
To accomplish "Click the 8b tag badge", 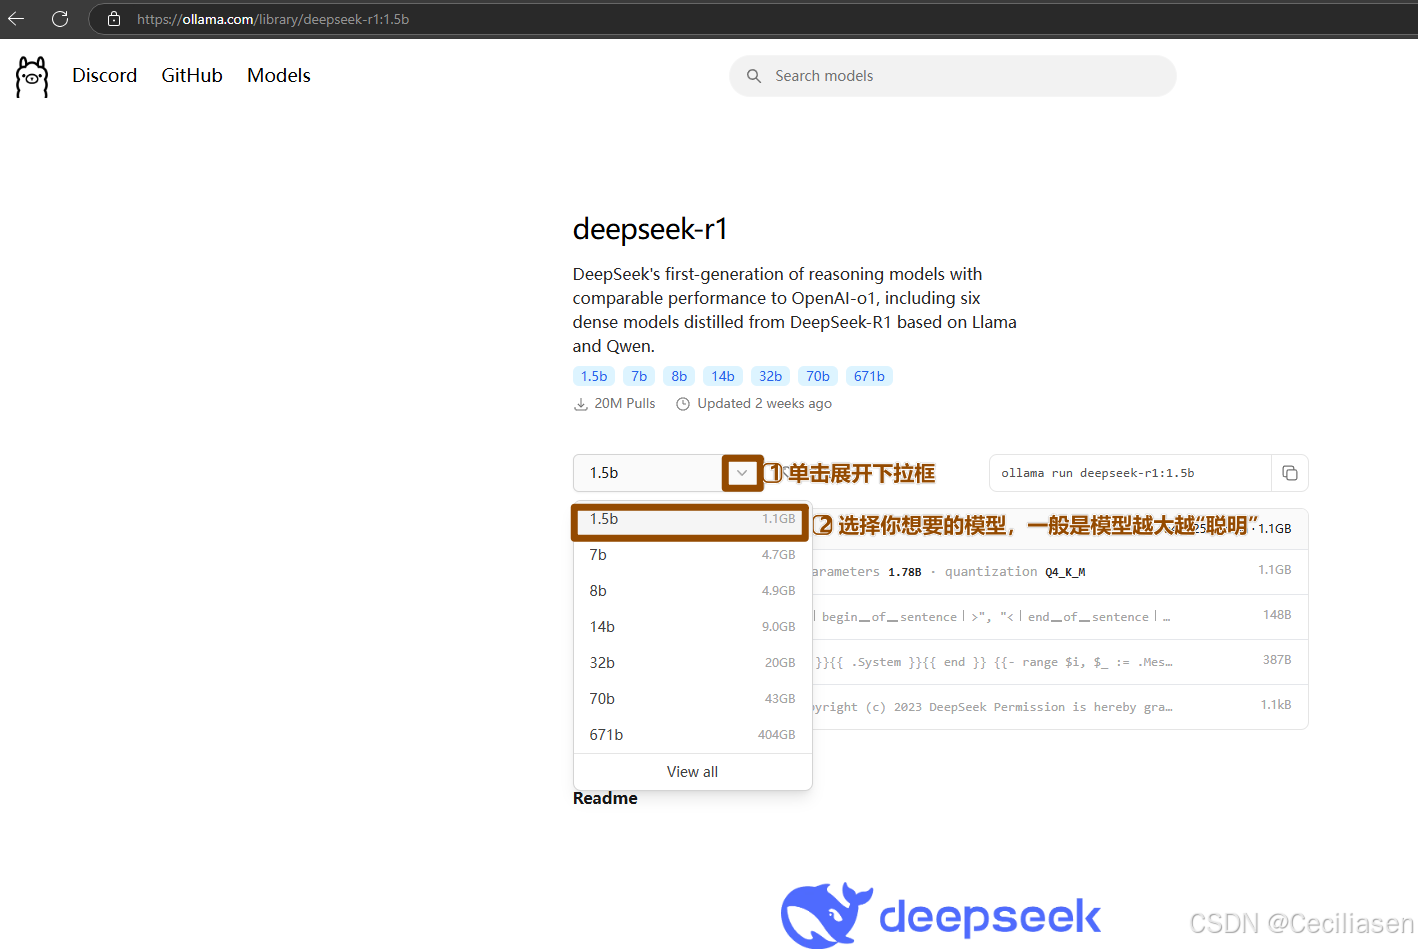I will 679,376.
